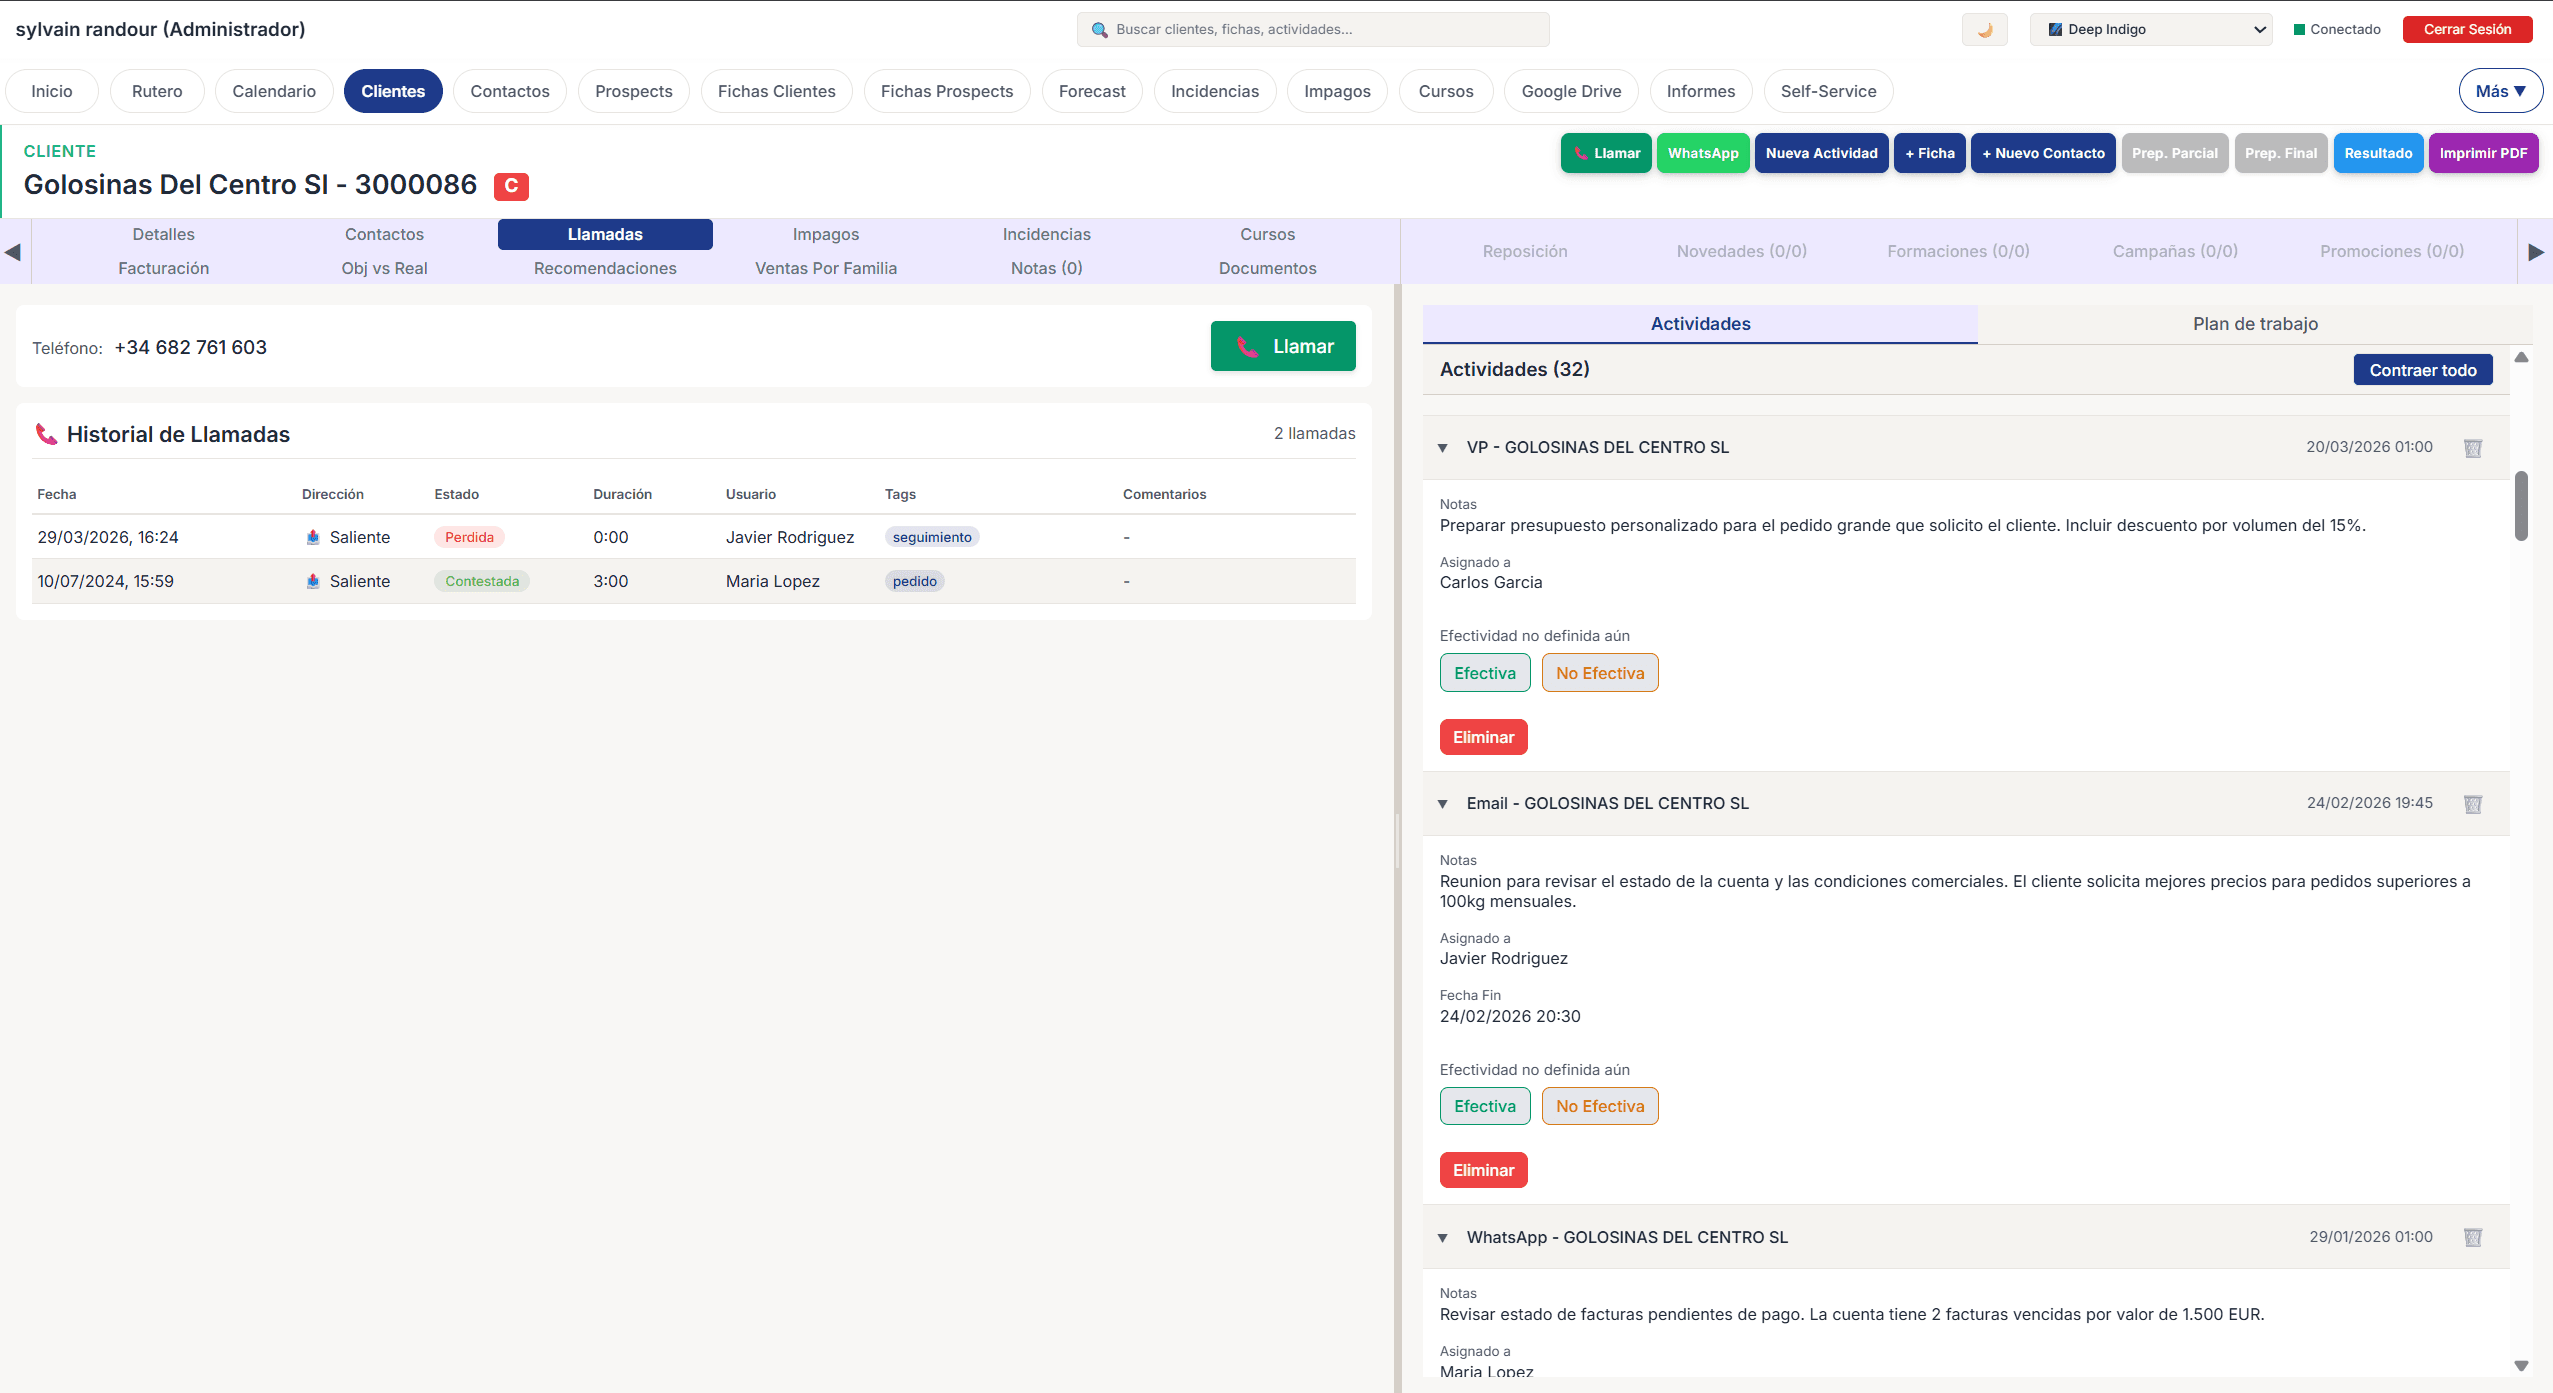Click the green phone icon to call

click(1583, 152)
